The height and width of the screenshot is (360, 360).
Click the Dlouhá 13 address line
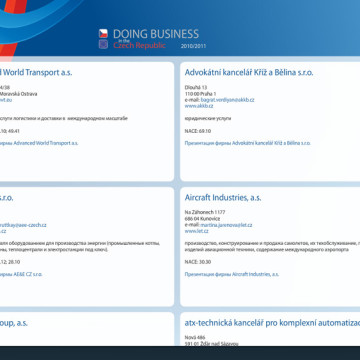tap(196, 87)
